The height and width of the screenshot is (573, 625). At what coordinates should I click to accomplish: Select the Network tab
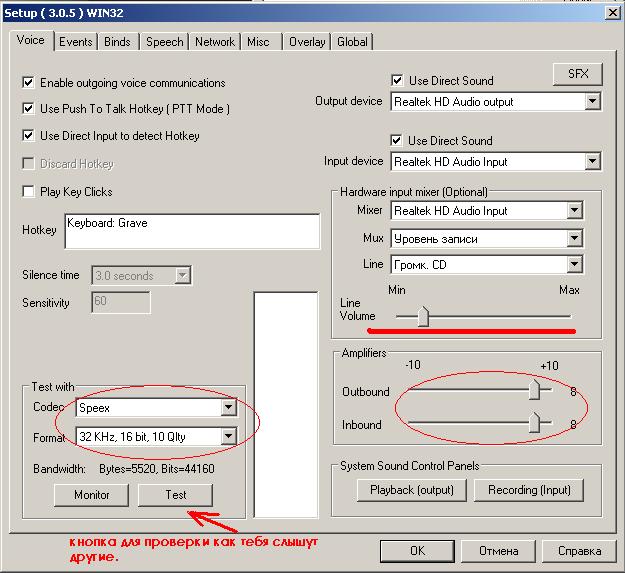(215, 41)
